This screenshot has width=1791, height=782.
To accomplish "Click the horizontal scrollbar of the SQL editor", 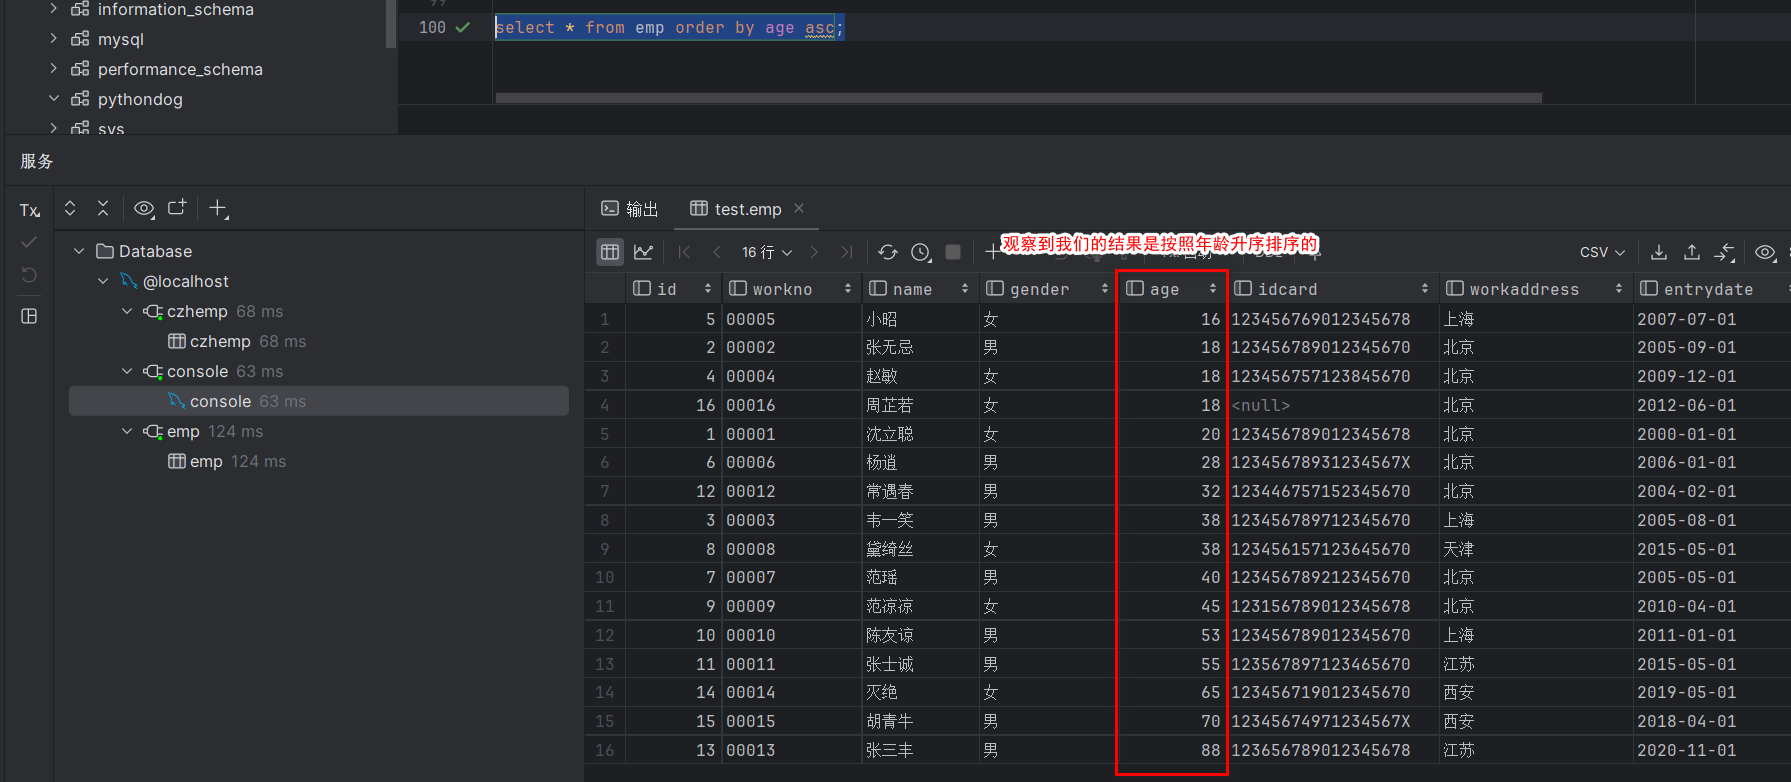I will click(1018, 98).
